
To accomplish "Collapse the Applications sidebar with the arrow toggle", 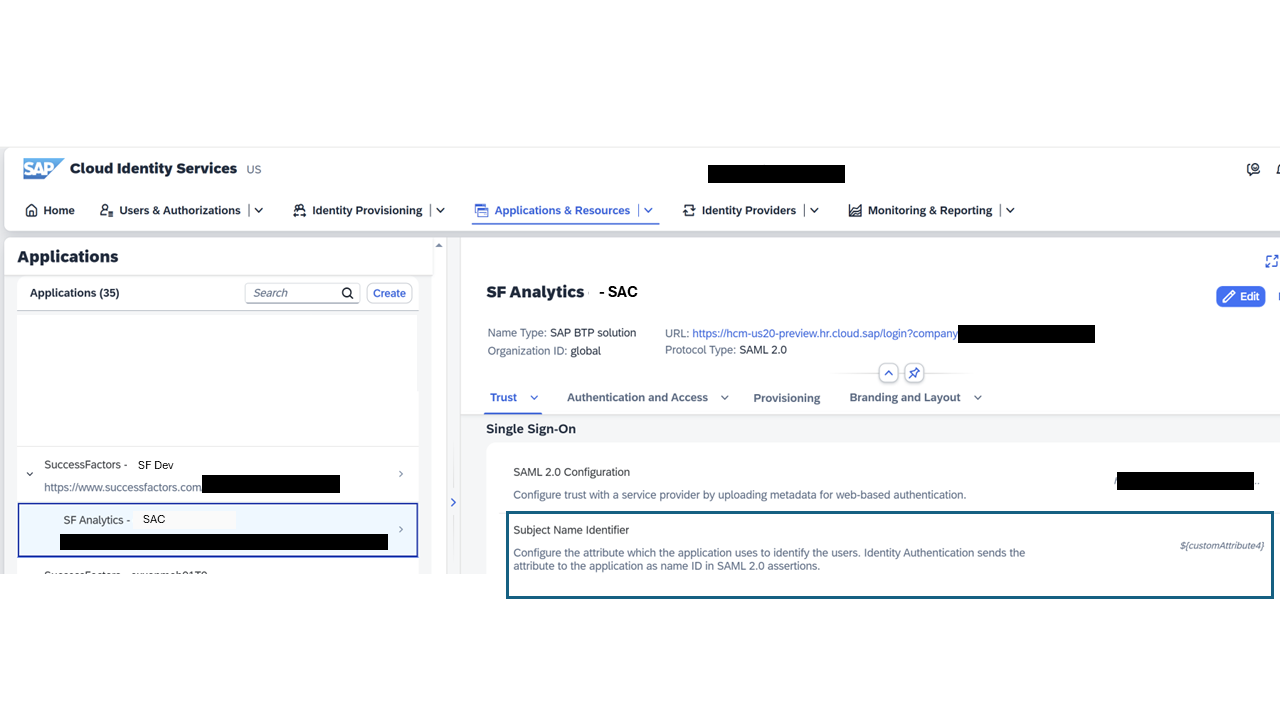I will (453, 502).
